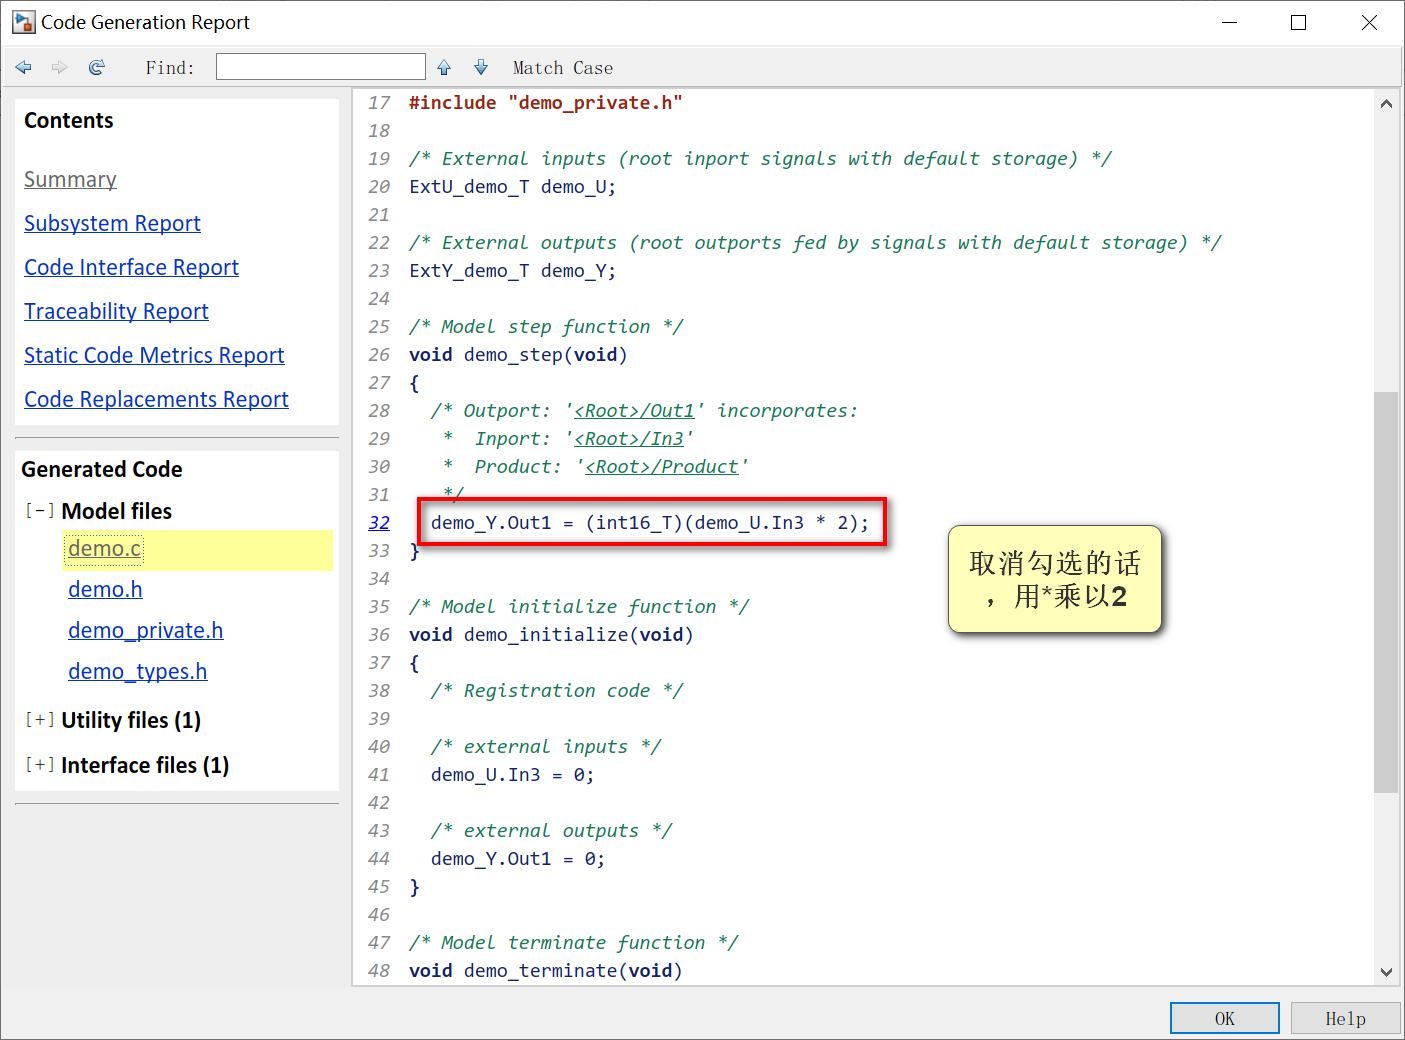Open the Traceability Report
Viewport: 1405px width, 1040px height.
pos(116,311)
